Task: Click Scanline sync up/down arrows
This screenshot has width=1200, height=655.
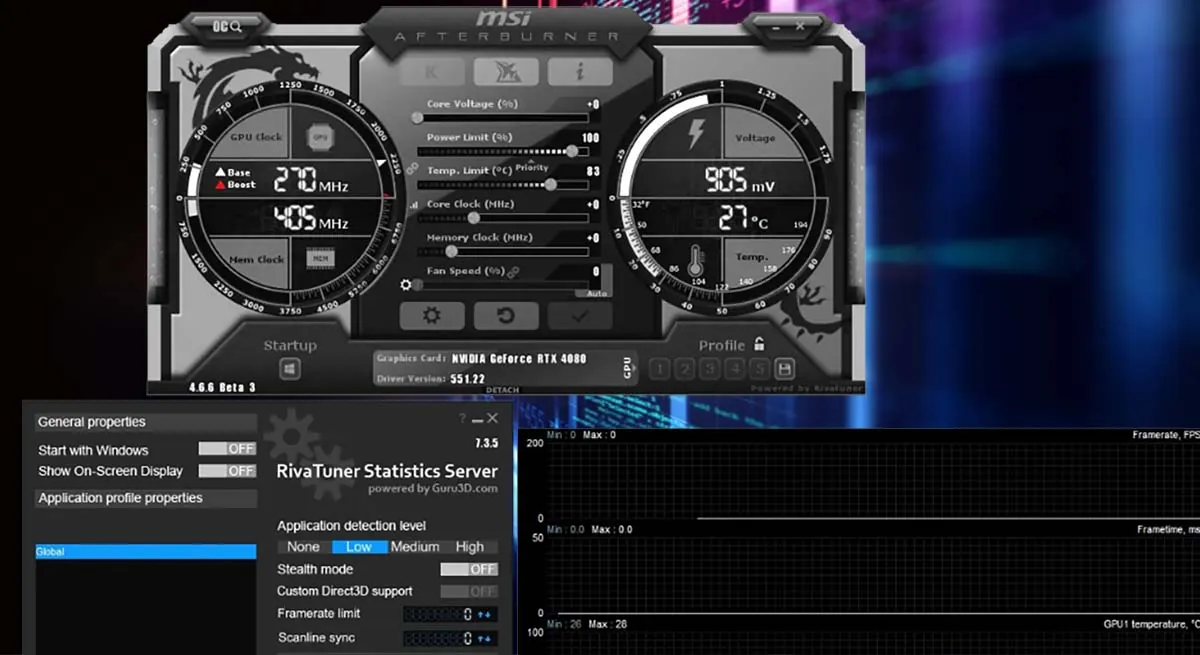Action: pos(485,638)
